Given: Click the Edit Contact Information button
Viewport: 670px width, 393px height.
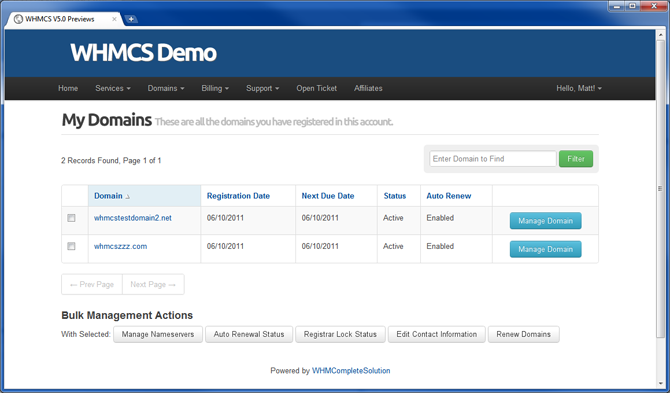Looking at the screenshot, I should (x=436, y=334).
